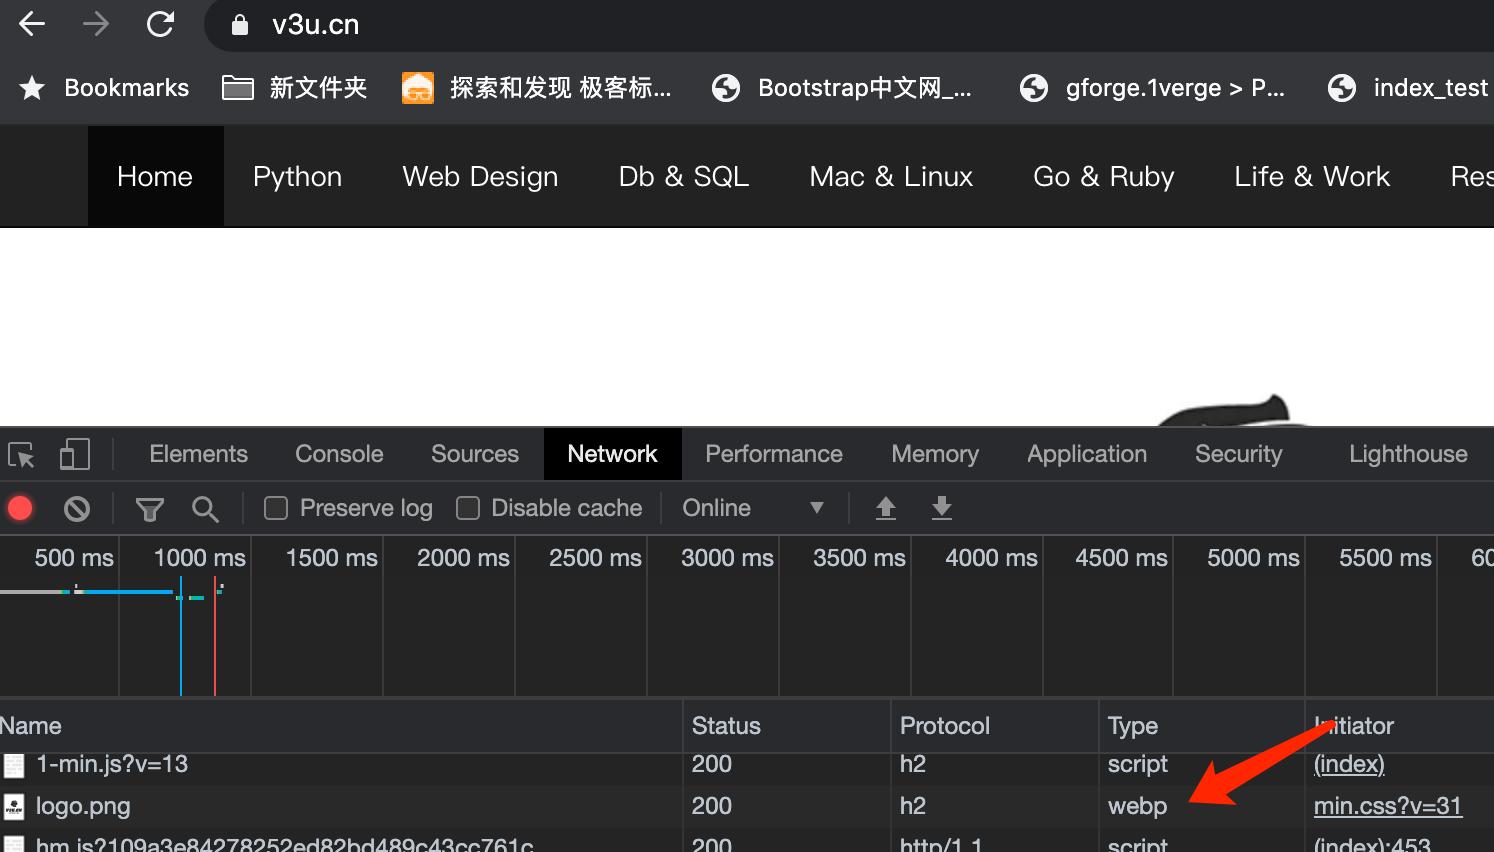
Task: Toggle Preserve log off after enabling
Action: point(274,508)
